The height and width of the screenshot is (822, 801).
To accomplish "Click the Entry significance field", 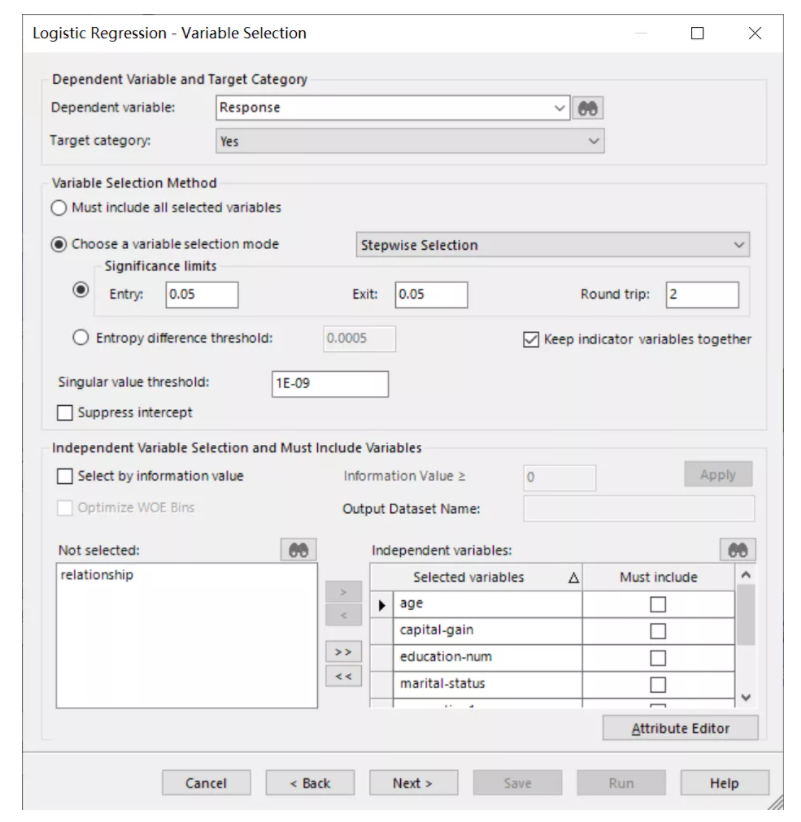I will pyautogui.click(x=202, y=295).
